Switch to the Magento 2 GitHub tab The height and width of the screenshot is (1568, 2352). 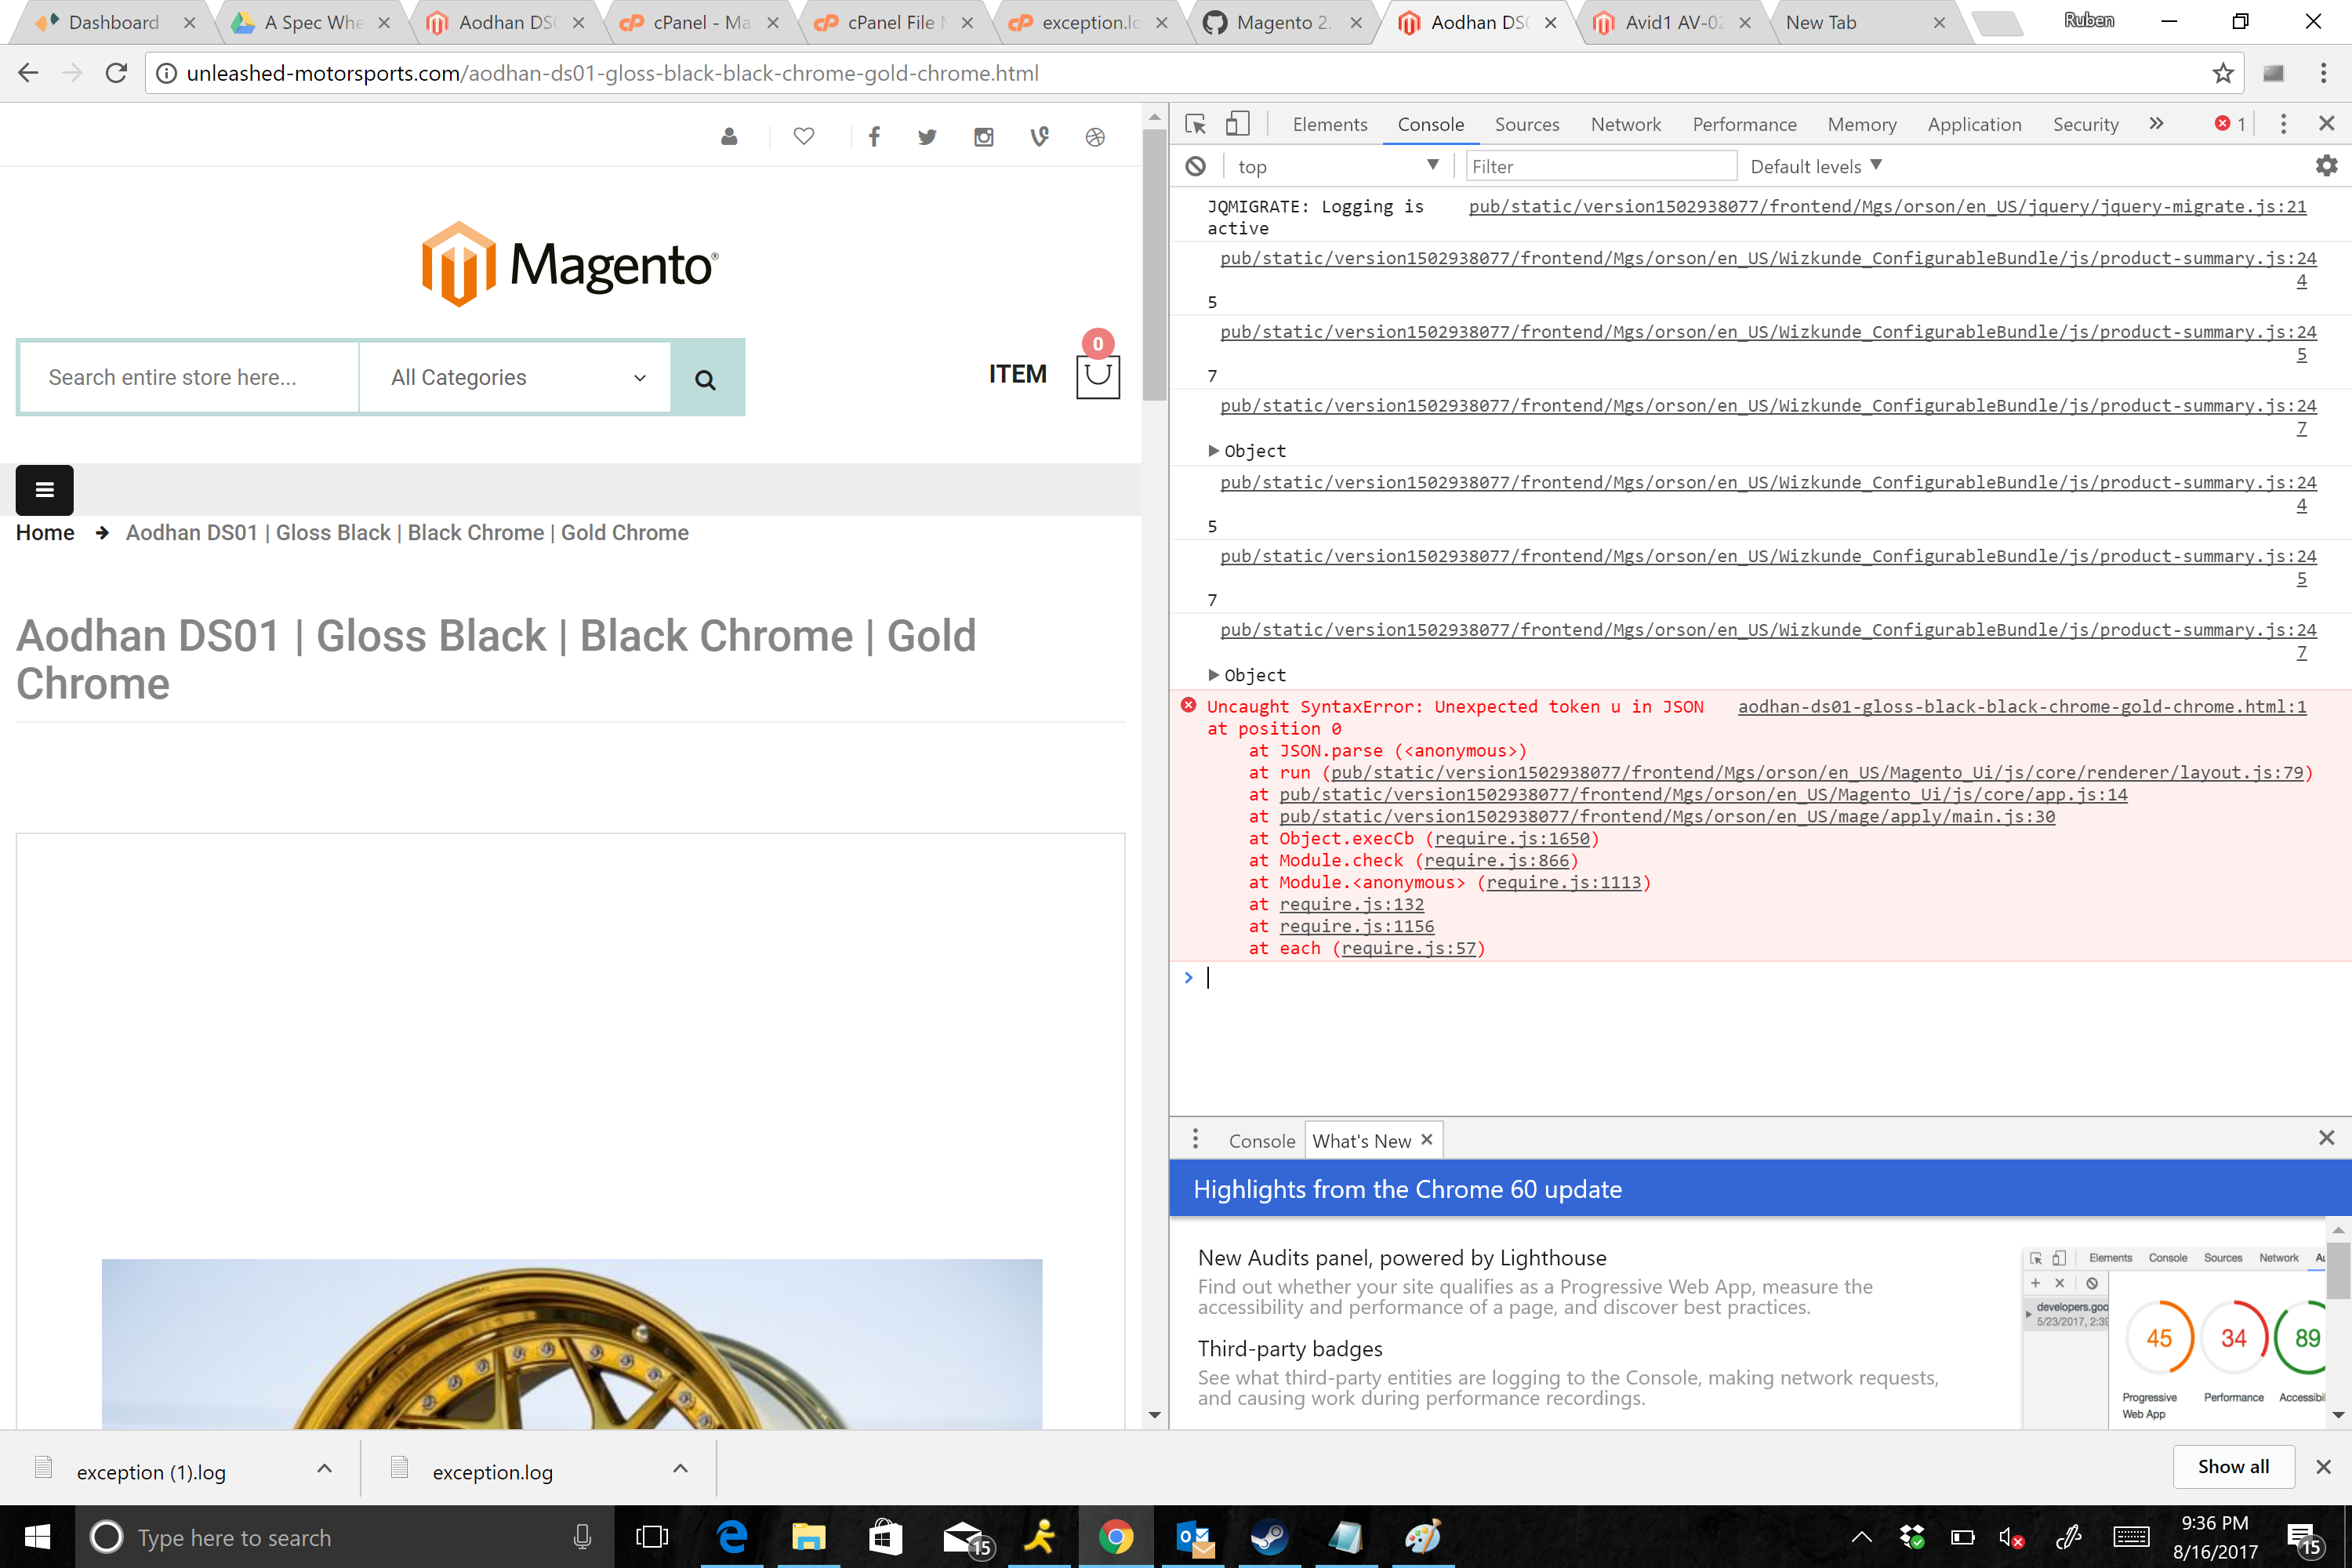(1284, 22)
